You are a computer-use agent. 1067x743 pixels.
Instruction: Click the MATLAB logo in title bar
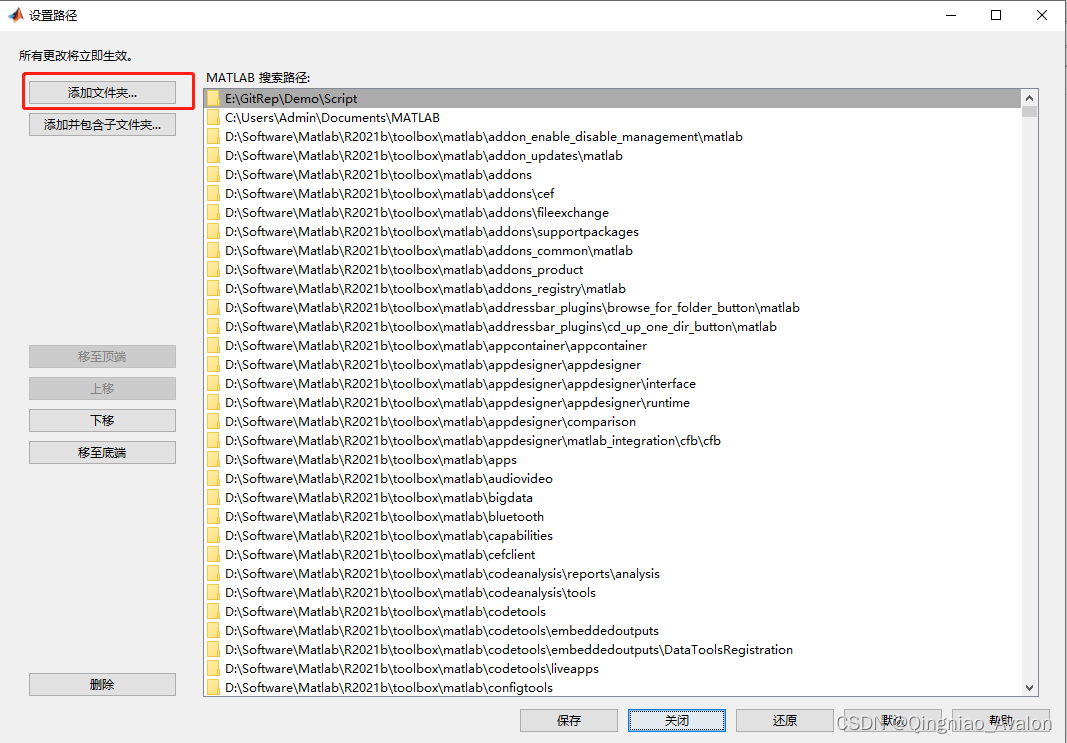pos(15,14)
